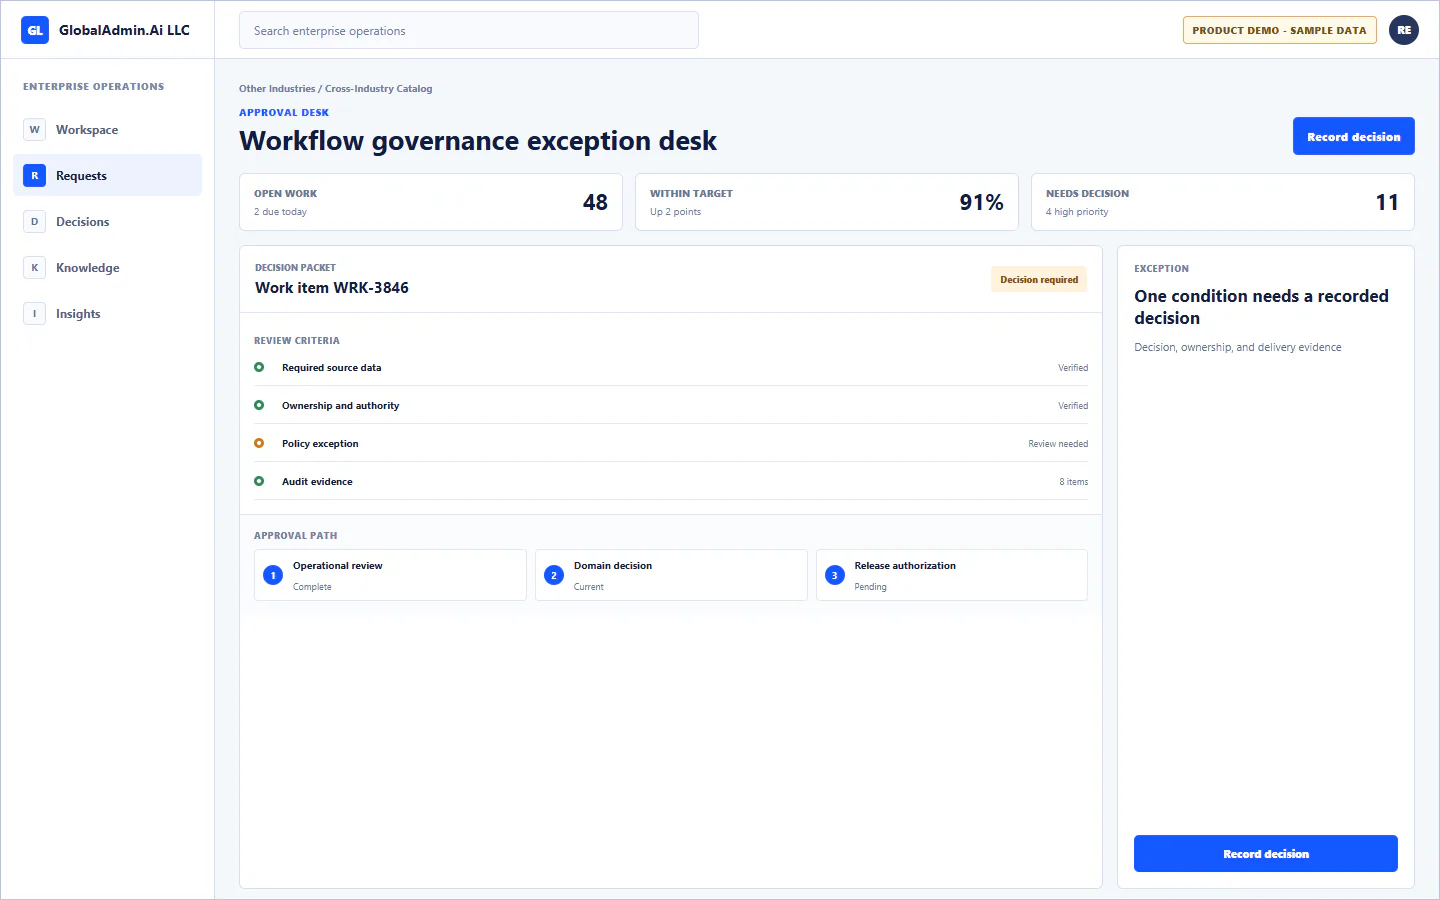Open Workspace in the sidebar

(x=107, y=130)
